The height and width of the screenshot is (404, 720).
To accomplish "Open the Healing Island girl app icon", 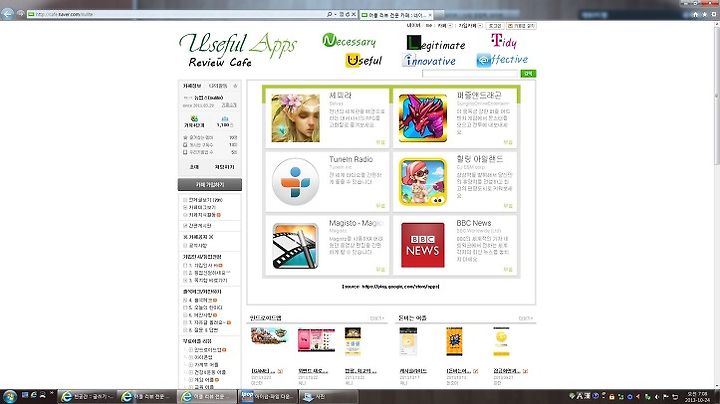I will tap(422, 181).
